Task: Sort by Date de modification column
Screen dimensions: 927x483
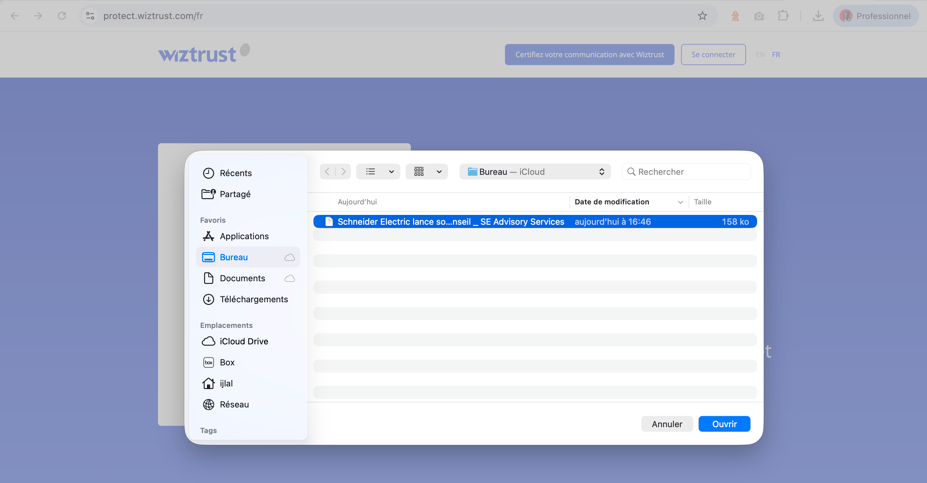Action: coord(612,202)
